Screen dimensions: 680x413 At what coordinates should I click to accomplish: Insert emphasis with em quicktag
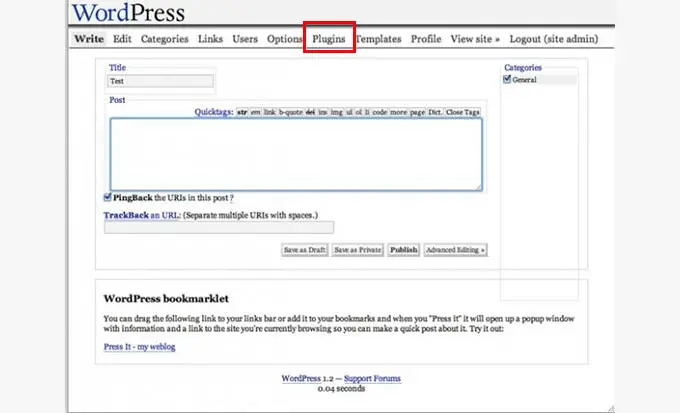pos(255,112)
